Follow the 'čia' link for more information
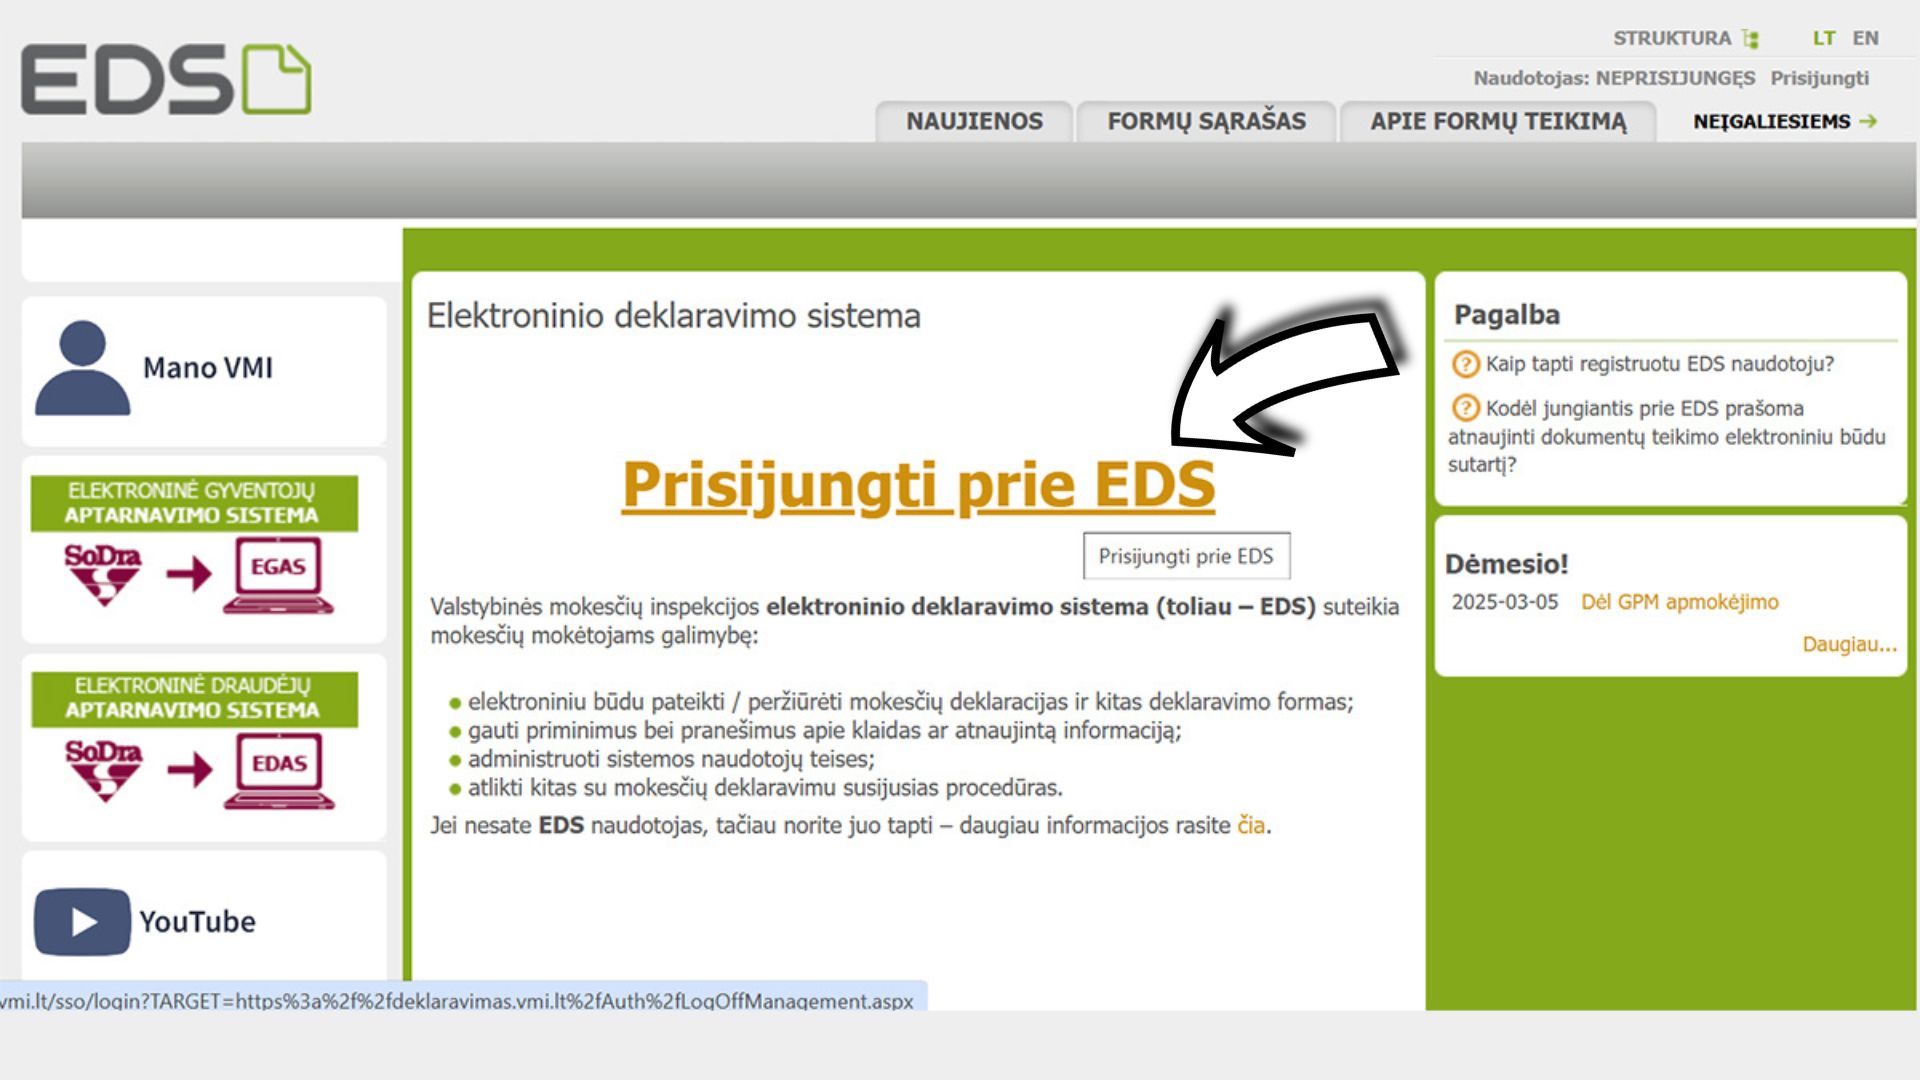Viewport: 1920px width, 1080px height. [1251, 825]
